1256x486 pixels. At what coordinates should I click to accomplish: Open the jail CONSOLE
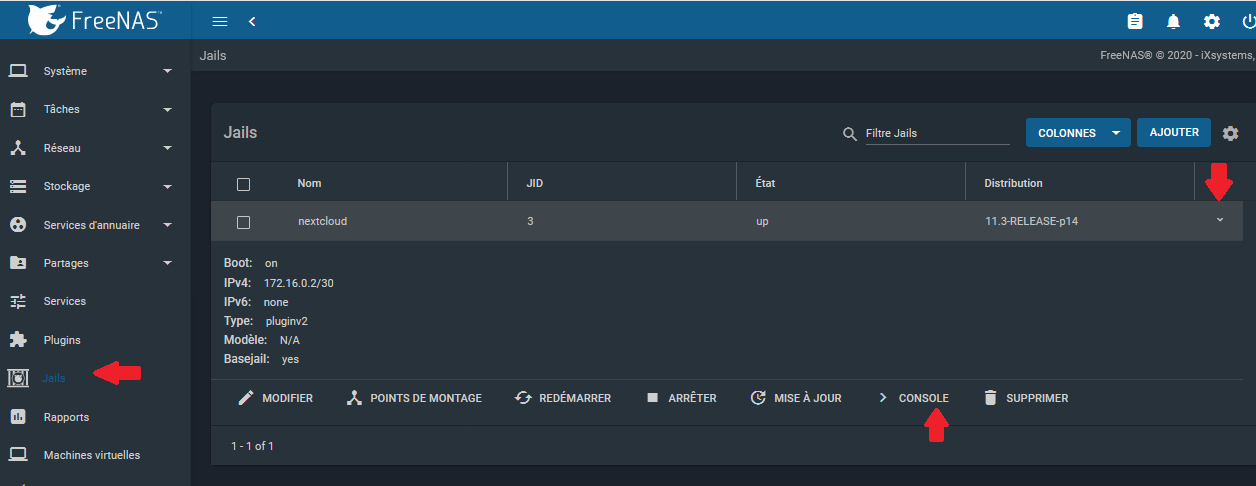913,398
